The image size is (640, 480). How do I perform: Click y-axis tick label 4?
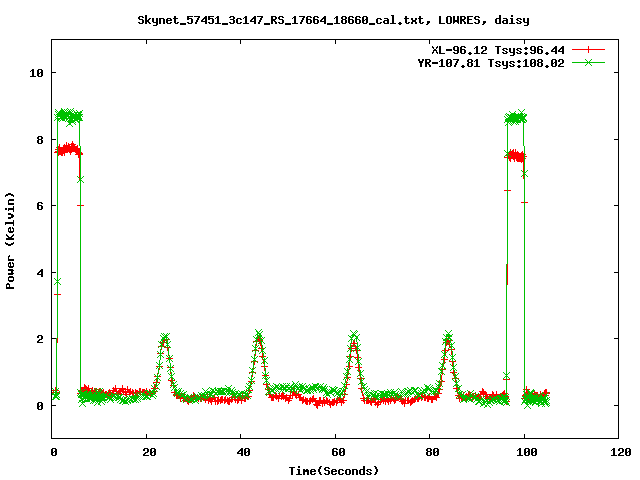40,273
